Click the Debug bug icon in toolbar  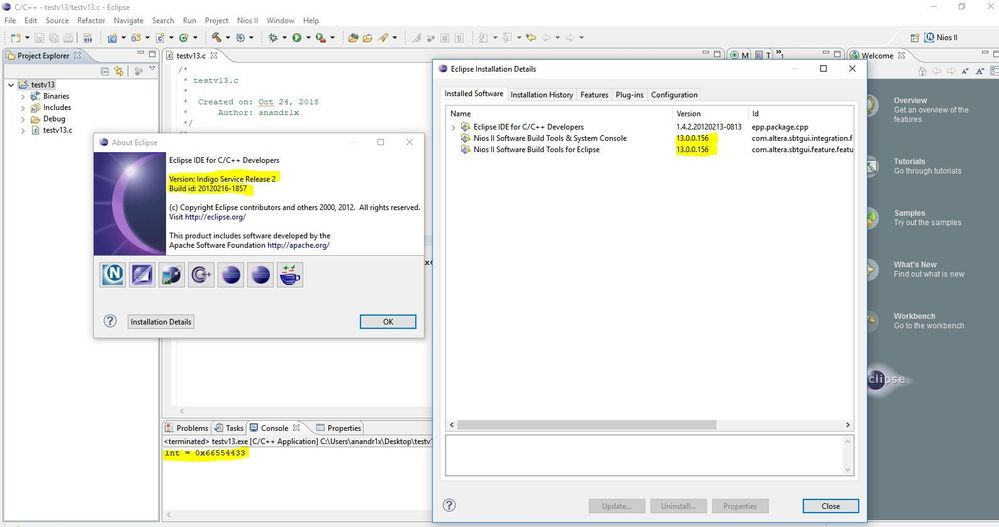click(x=272, y=38)
